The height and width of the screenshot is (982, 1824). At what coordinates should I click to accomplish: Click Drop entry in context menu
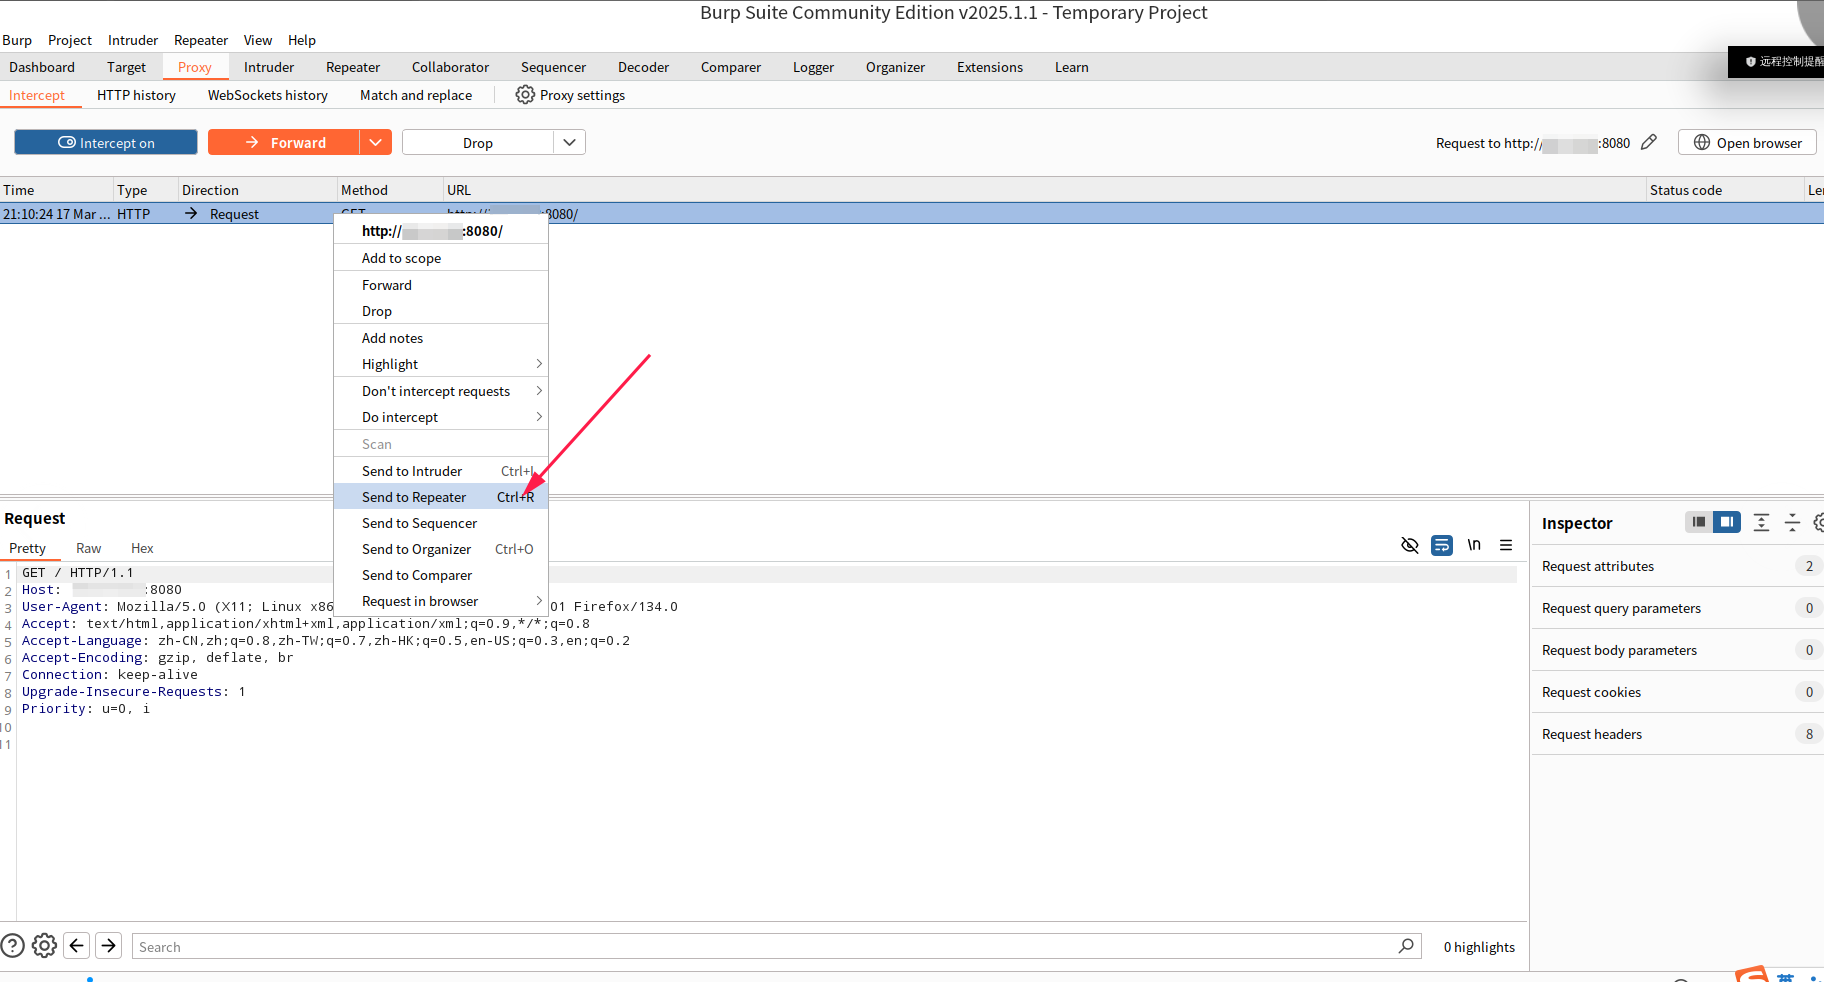(x=441, y=311)
